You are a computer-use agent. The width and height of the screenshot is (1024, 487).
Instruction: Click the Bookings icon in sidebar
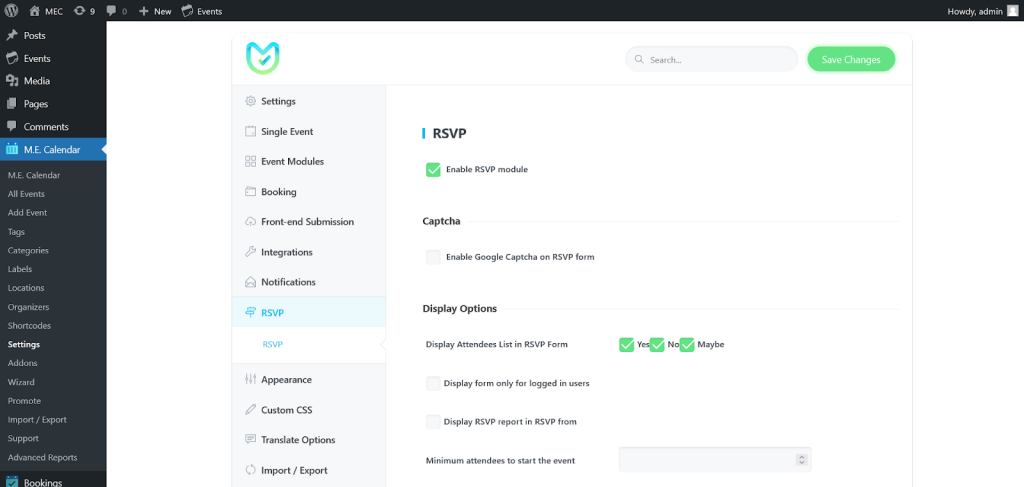tap(12, 482)
